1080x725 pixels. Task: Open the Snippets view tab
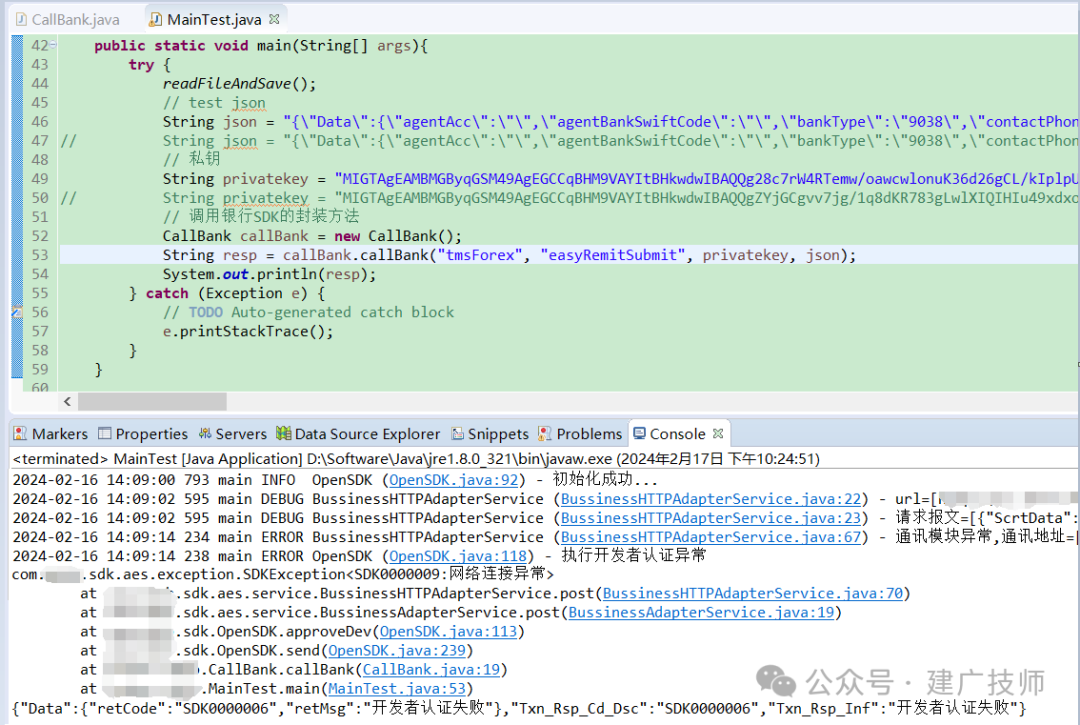(490, 434)
